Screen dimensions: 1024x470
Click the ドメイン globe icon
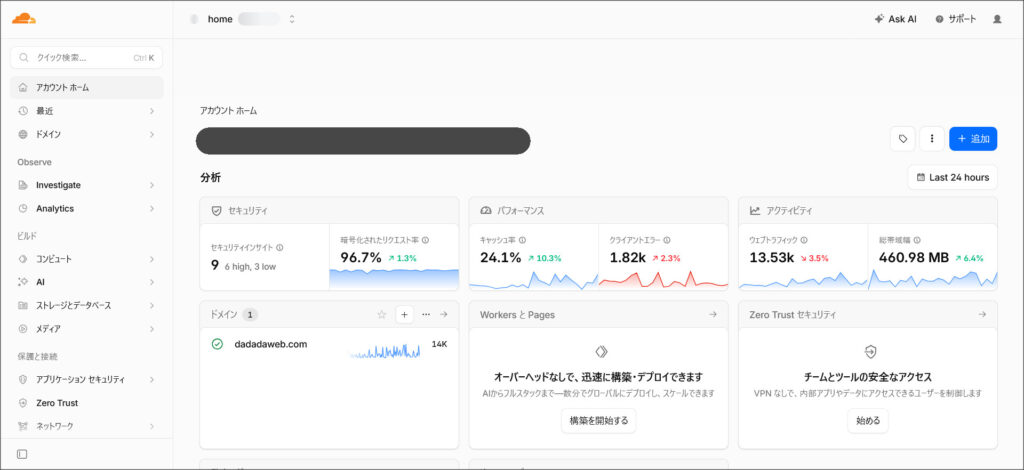pos(23,134)
